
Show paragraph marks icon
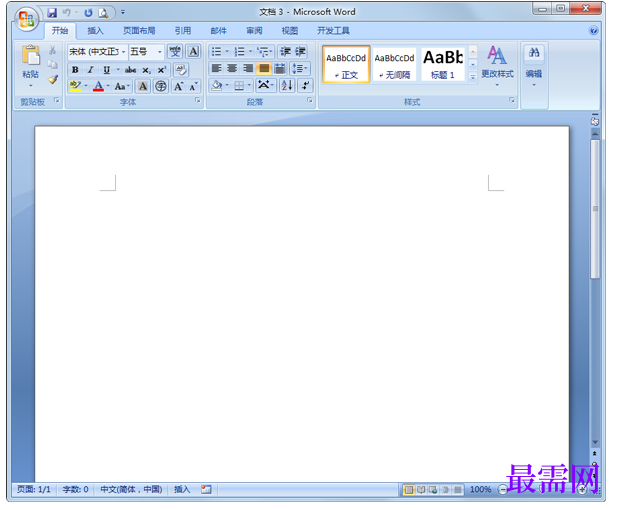pos(305,85)
